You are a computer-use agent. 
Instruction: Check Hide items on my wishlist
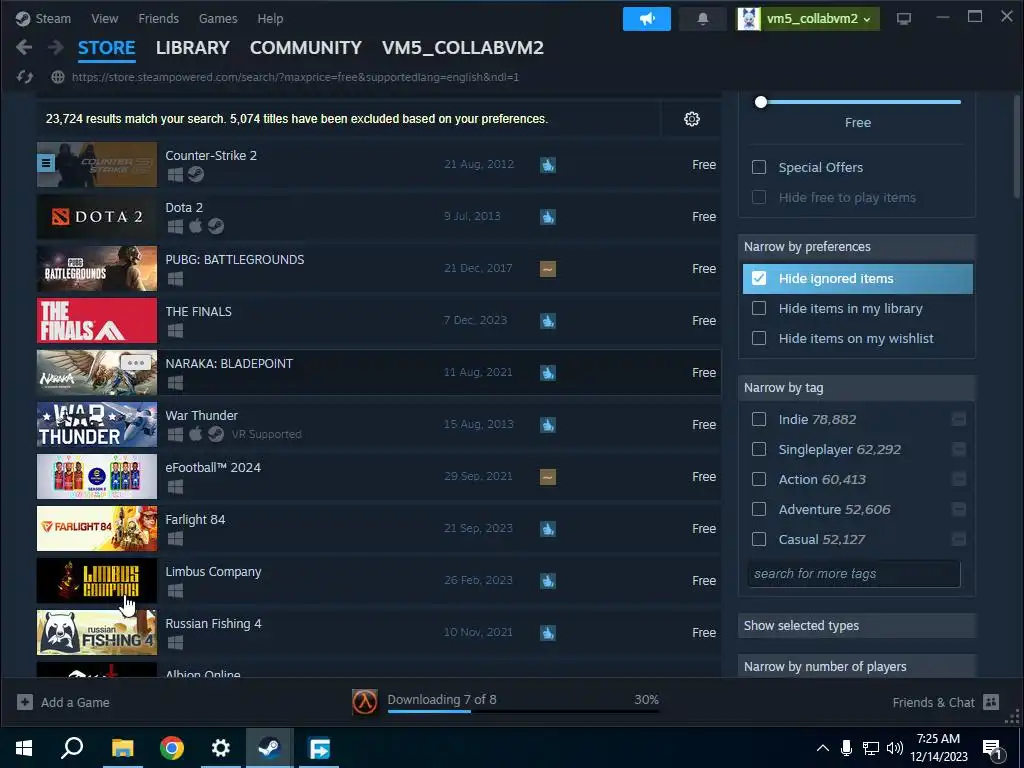click(x=759, y=338)
